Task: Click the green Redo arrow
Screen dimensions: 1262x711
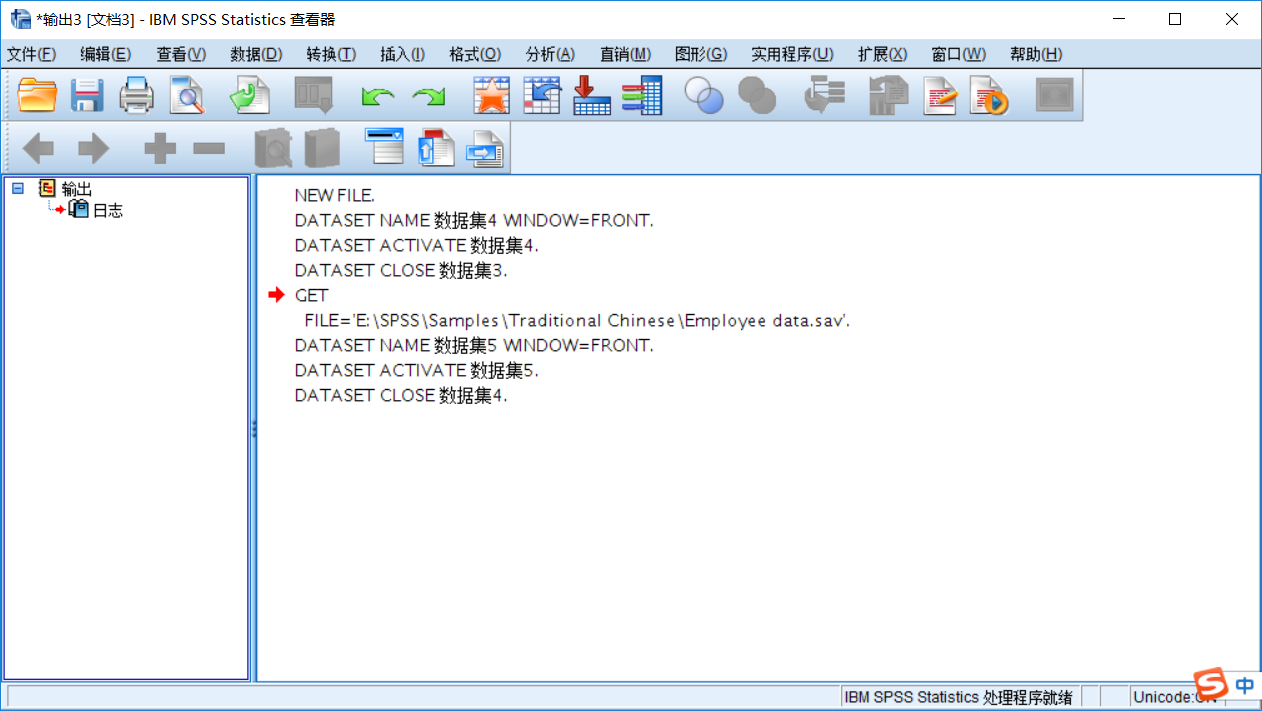Action: tap(429, 97)
